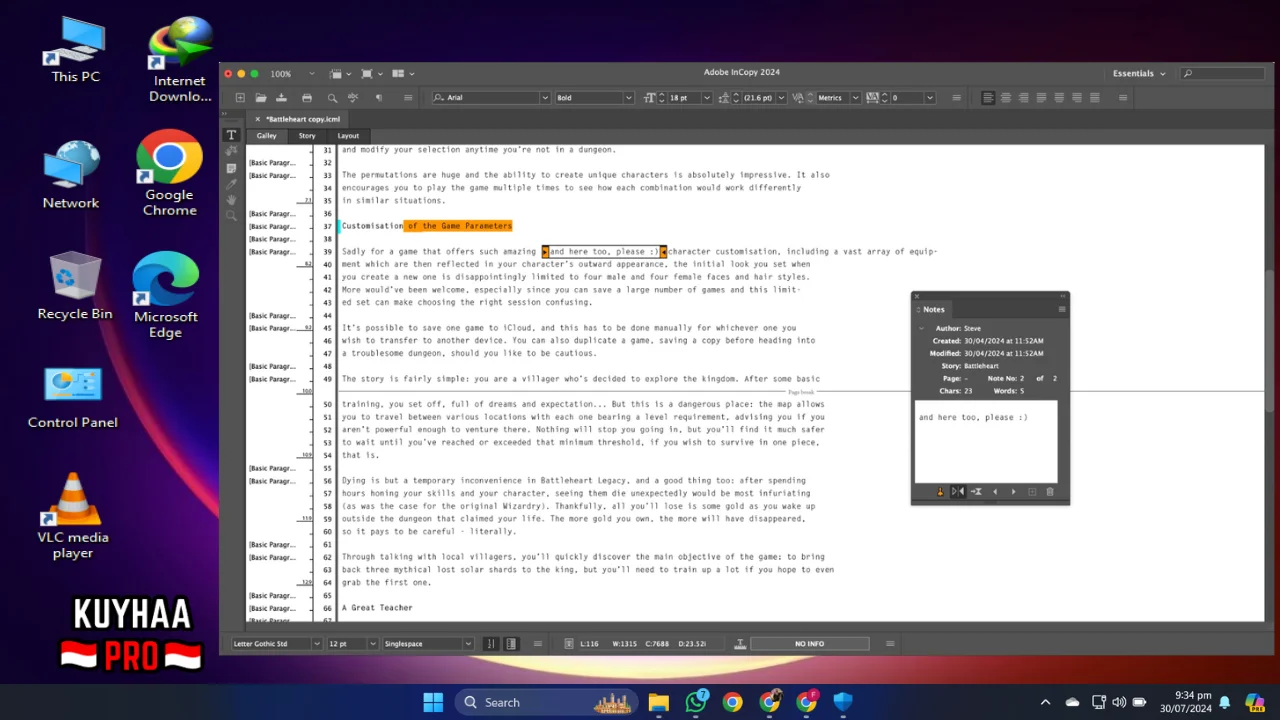Screen dimensions: 1280x720
Task: Select Align center paragraph icon
Action: coord(1006,98)
